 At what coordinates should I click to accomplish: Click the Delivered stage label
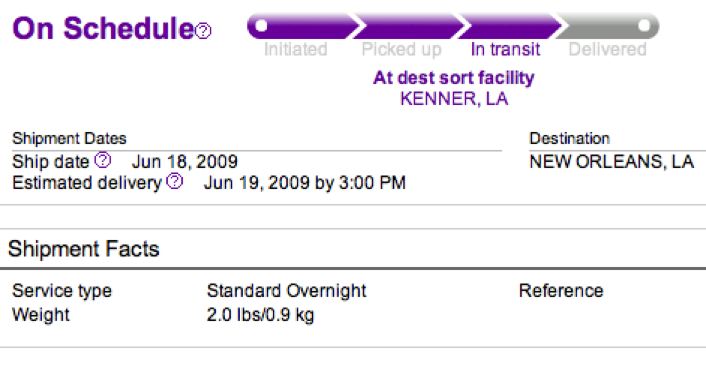click(607, 49)
